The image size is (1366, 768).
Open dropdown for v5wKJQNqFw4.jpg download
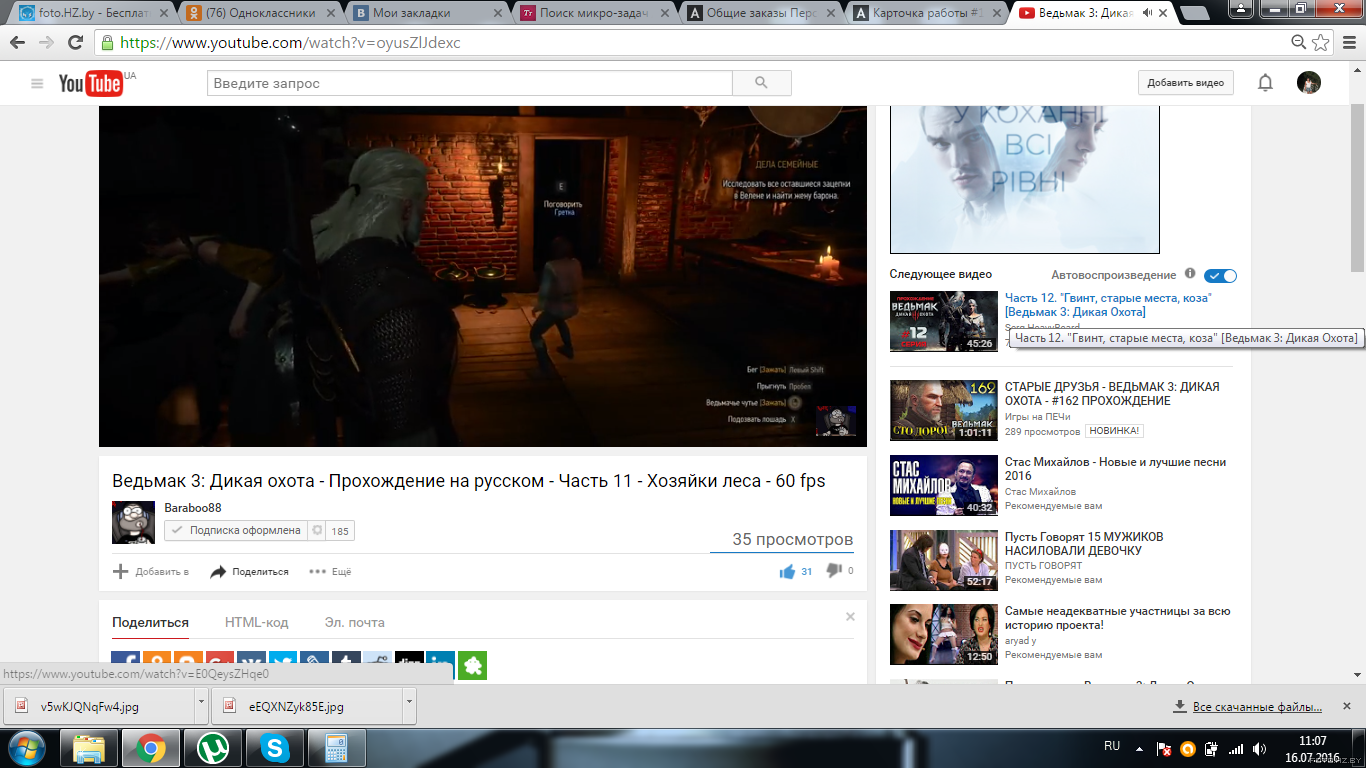pos(202,706)
